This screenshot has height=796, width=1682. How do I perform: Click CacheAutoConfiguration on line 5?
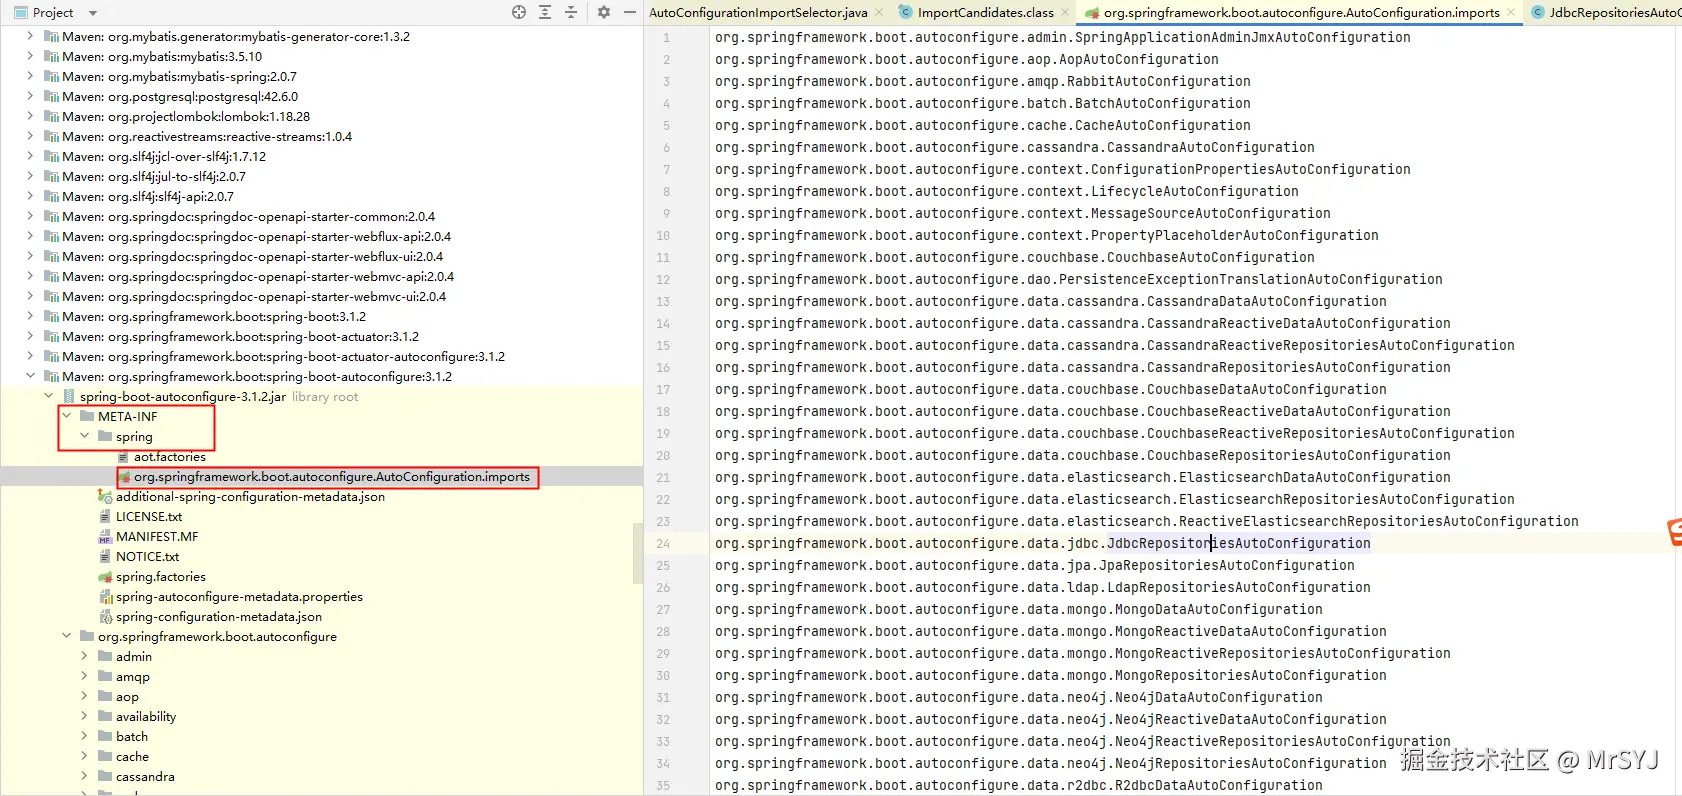coord(1162,125)
